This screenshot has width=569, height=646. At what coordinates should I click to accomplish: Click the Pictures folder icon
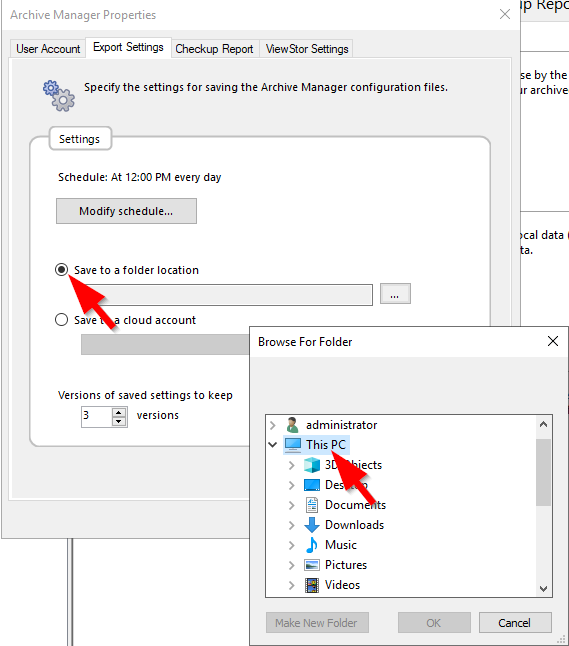coord(312,565)
